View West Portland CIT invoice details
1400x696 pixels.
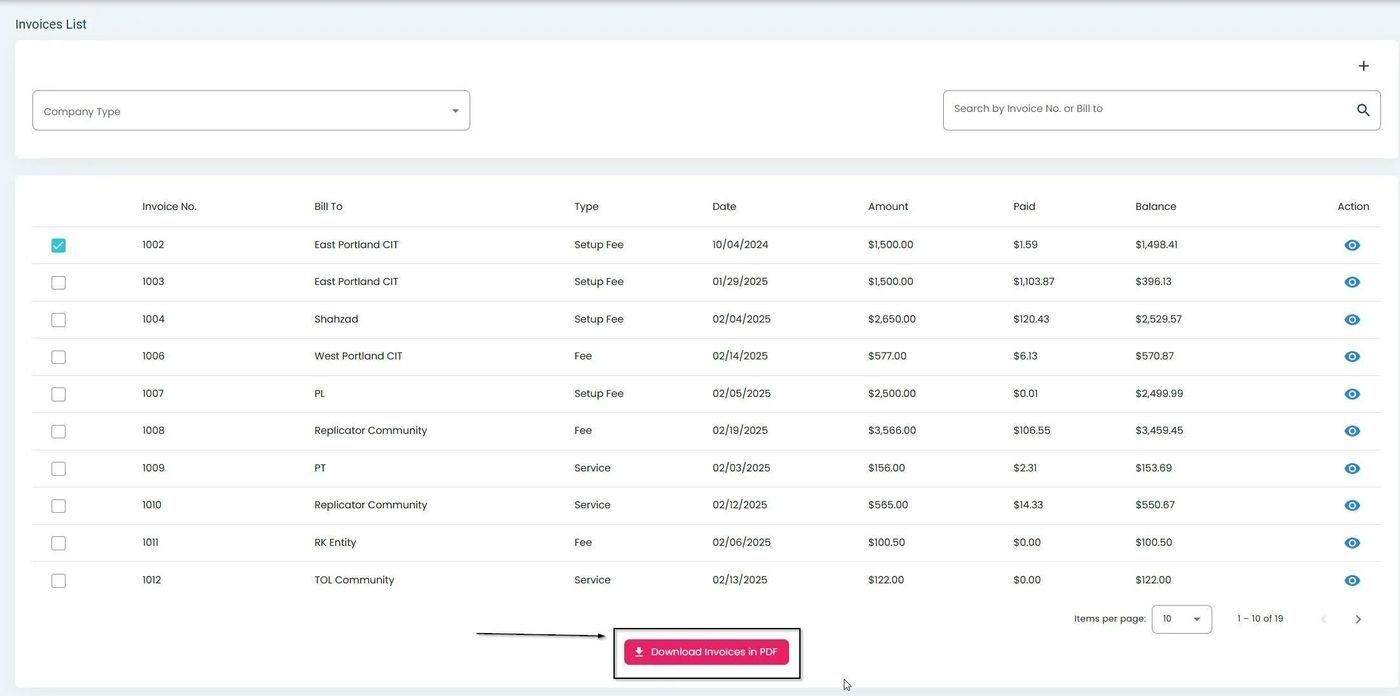pyautogui.click(x=1351, y=355)
